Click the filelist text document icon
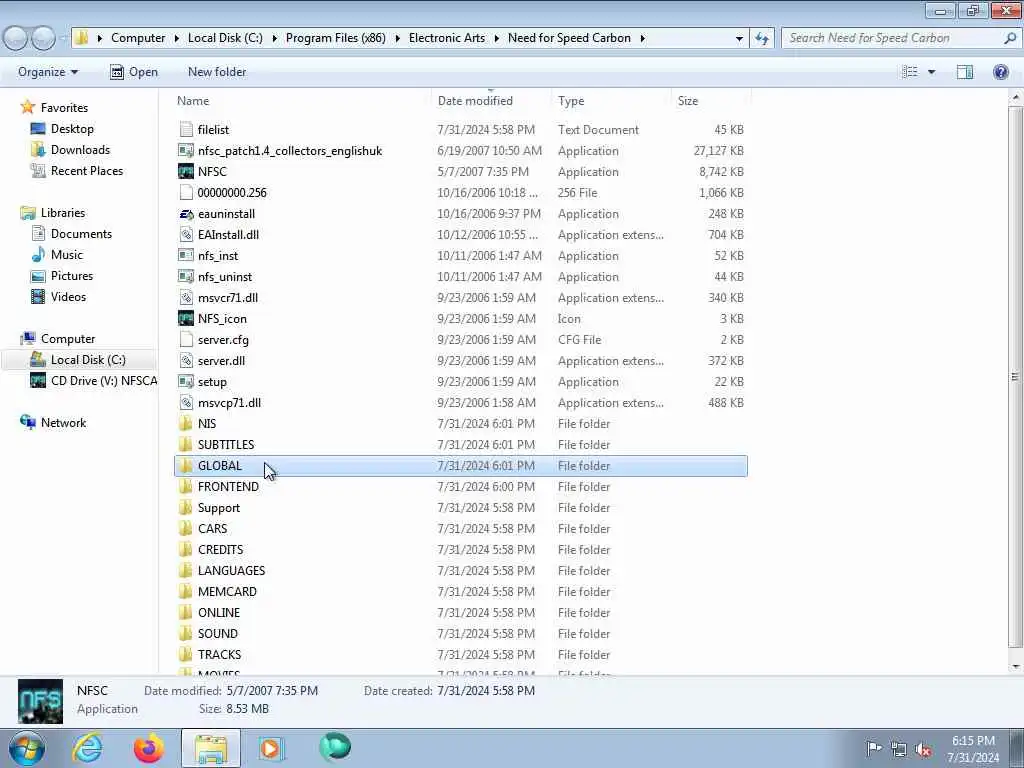Screen dimensions: 1024x768 point(186,129)
